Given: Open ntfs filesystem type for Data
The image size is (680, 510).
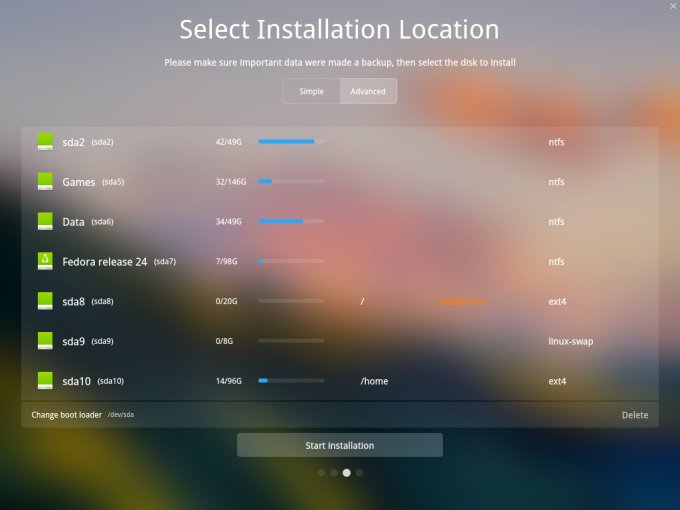Looking at the screenshot, I should [556, 222].
